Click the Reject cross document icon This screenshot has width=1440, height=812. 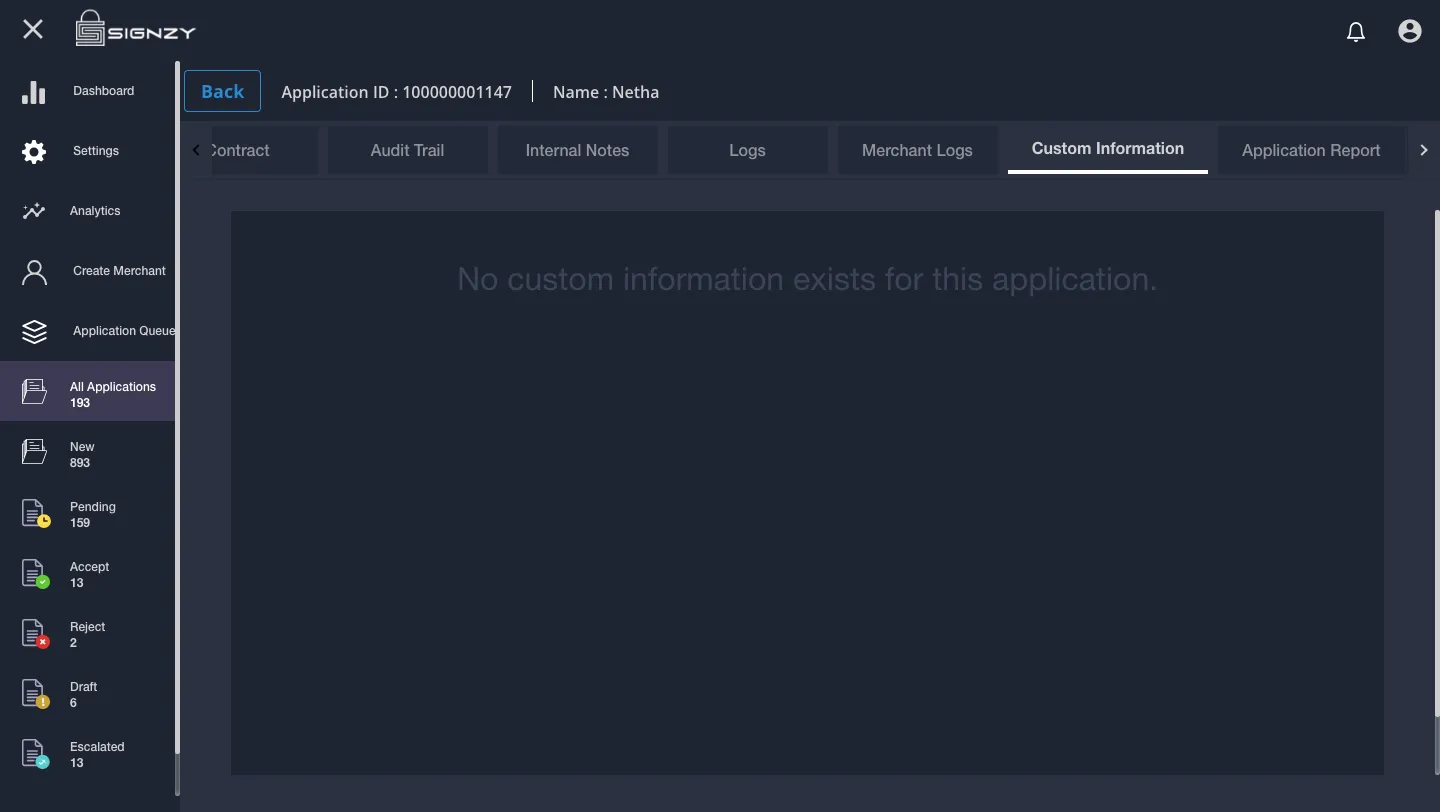35,633
